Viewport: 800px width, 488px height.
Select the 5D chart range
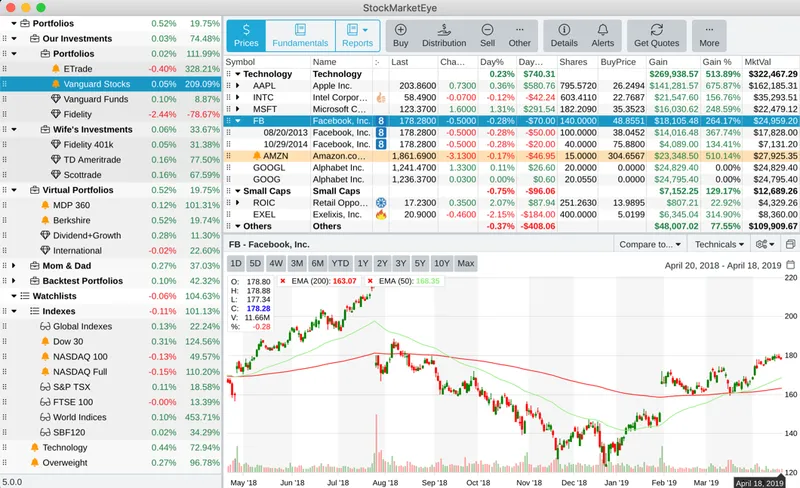255,263
